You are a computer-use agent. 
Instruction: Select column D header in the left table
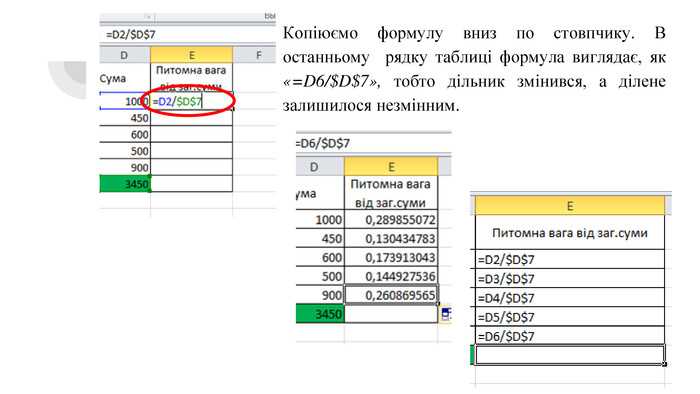click(x=125, y=55)
